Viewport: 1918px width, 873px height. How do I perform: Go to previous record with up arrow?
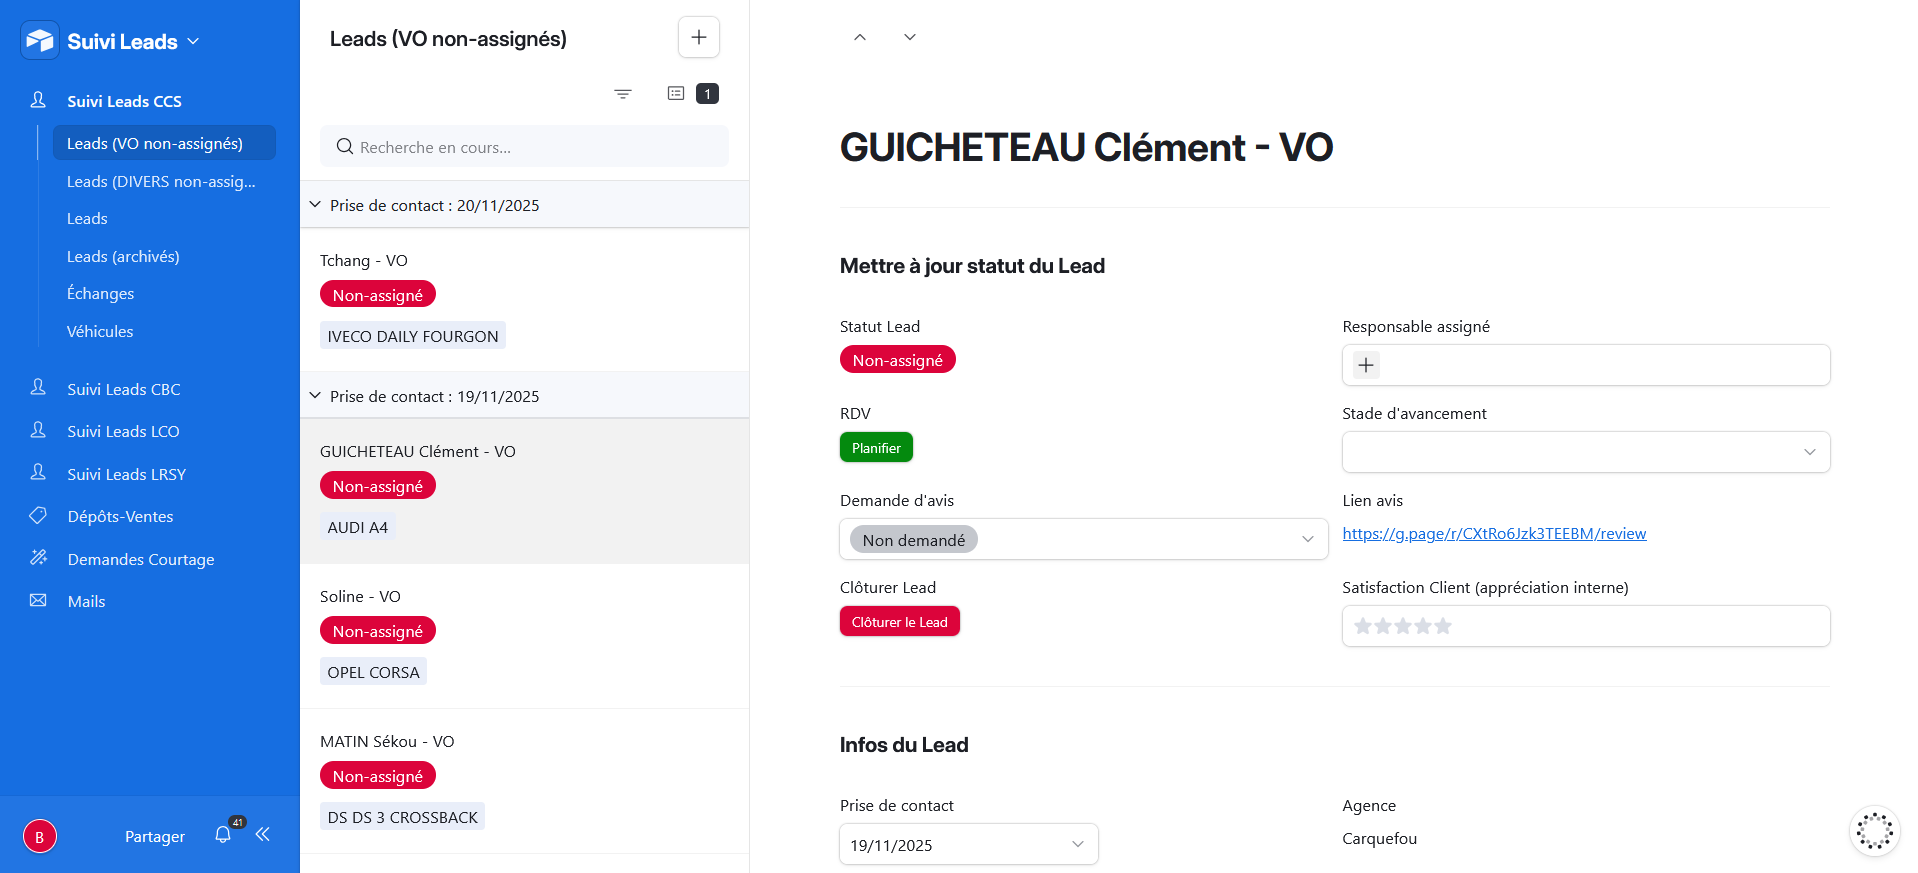pyautogui.click(x=860, y=37)
